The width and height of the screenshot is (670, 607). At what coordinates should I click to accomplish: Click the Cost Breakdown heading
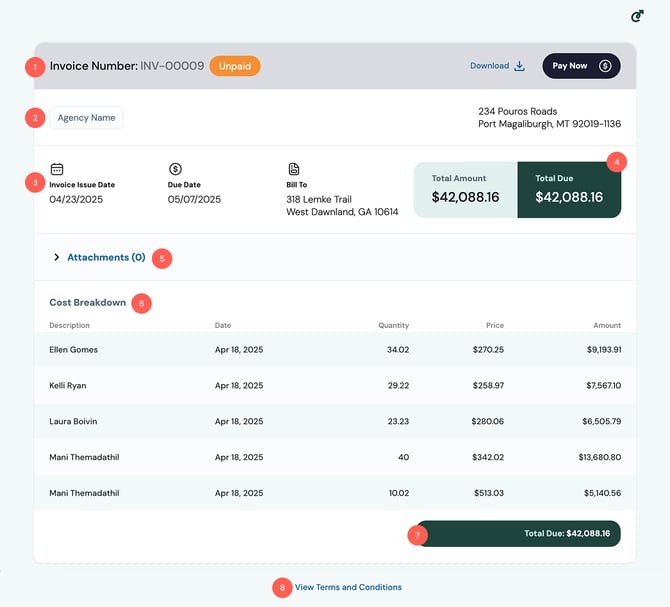88,302
